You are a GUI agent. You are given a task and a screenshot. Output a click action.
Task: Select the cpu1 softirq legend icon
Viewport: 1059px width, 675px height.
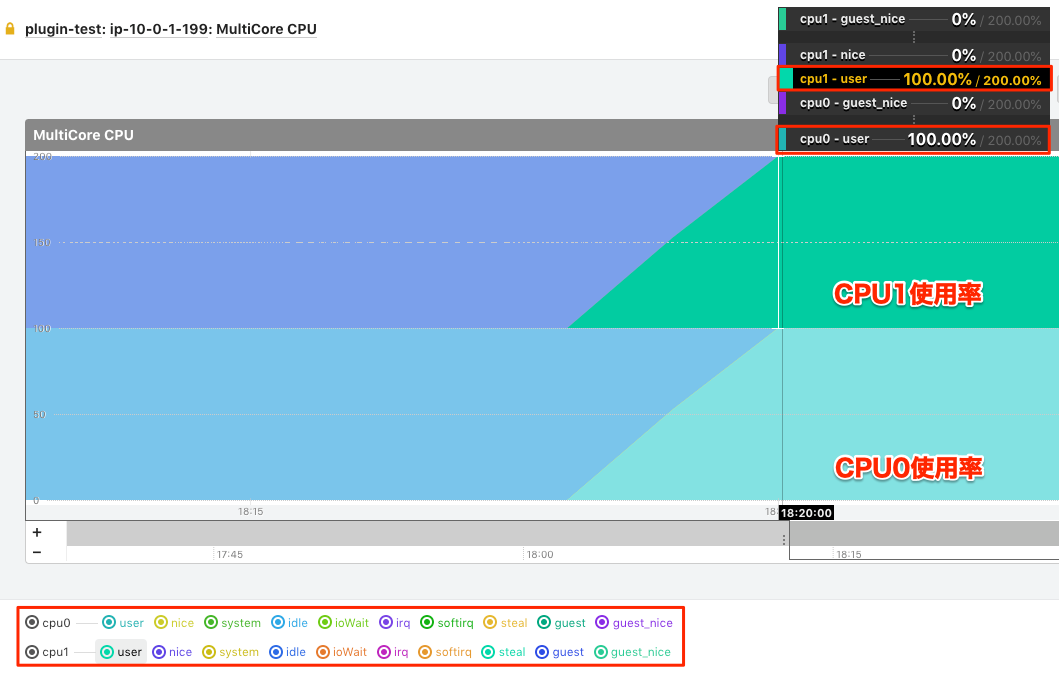pos(425,652)
